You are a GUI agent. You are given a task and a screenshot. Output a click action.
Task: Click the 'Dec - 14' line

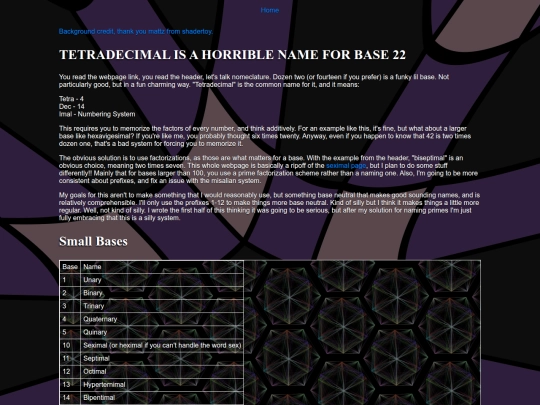[72, 106]
